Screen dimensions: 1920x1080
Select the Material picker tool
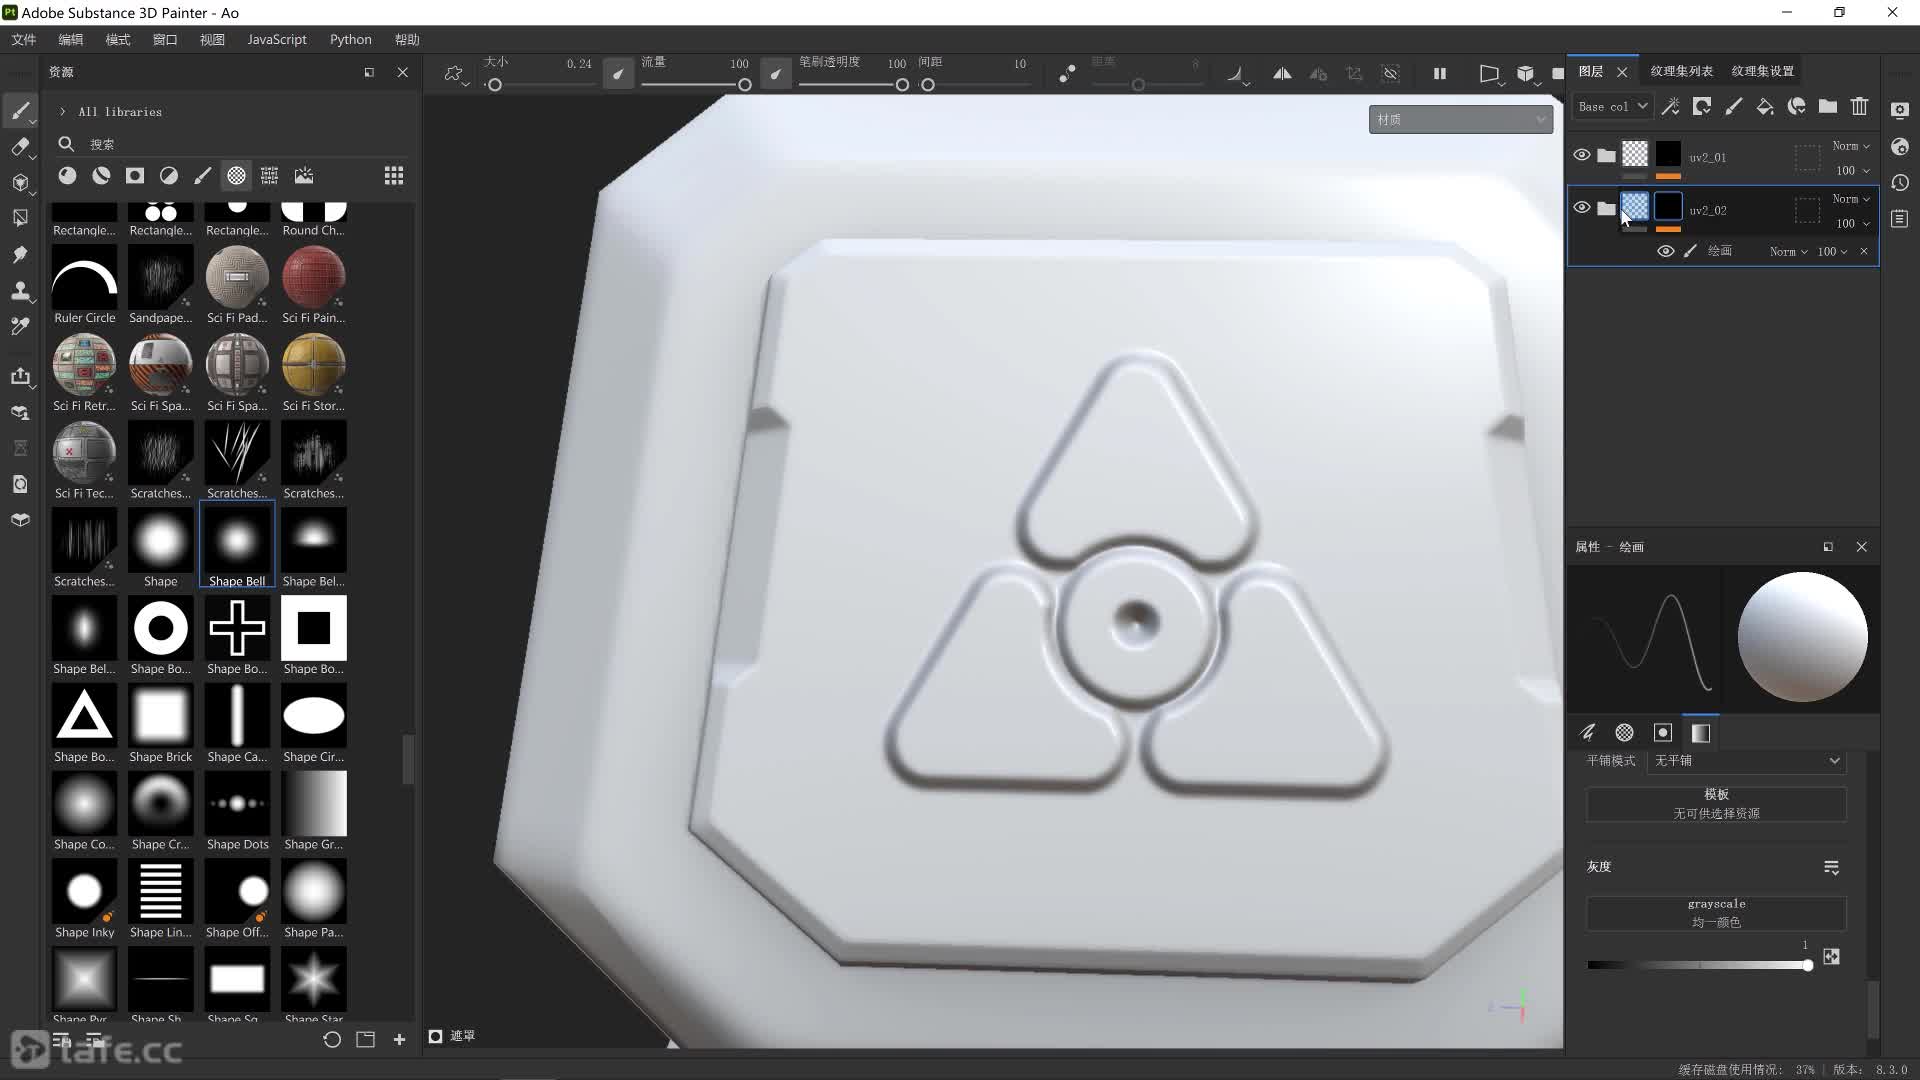point(20,326)
